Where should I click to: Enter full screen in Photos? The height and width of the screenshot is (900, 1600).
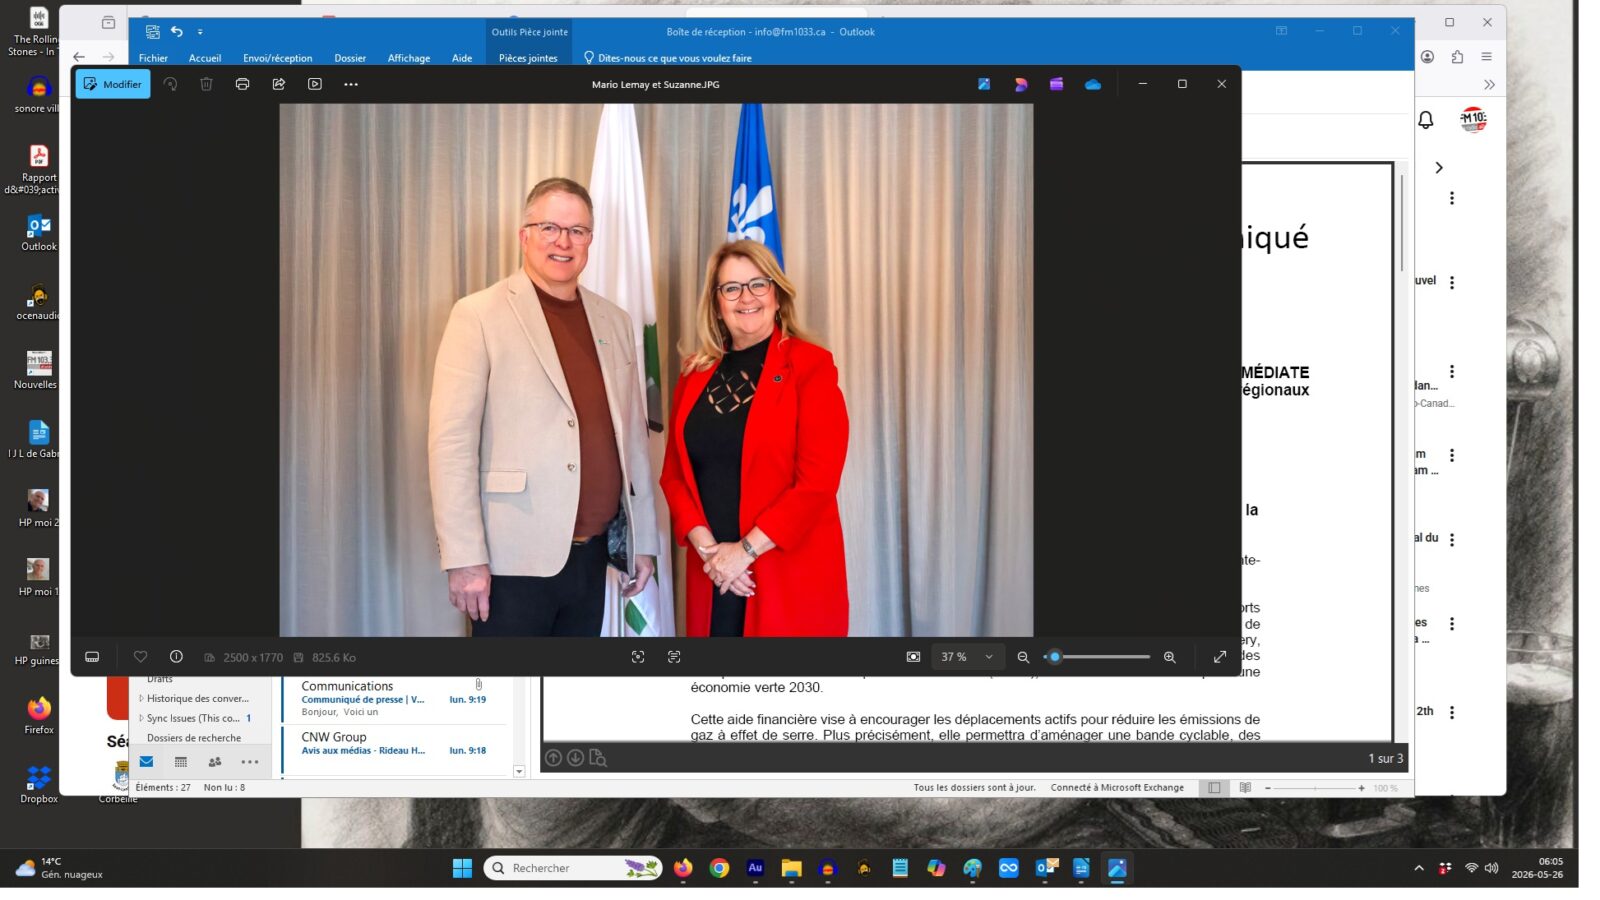pos(1220,657)
